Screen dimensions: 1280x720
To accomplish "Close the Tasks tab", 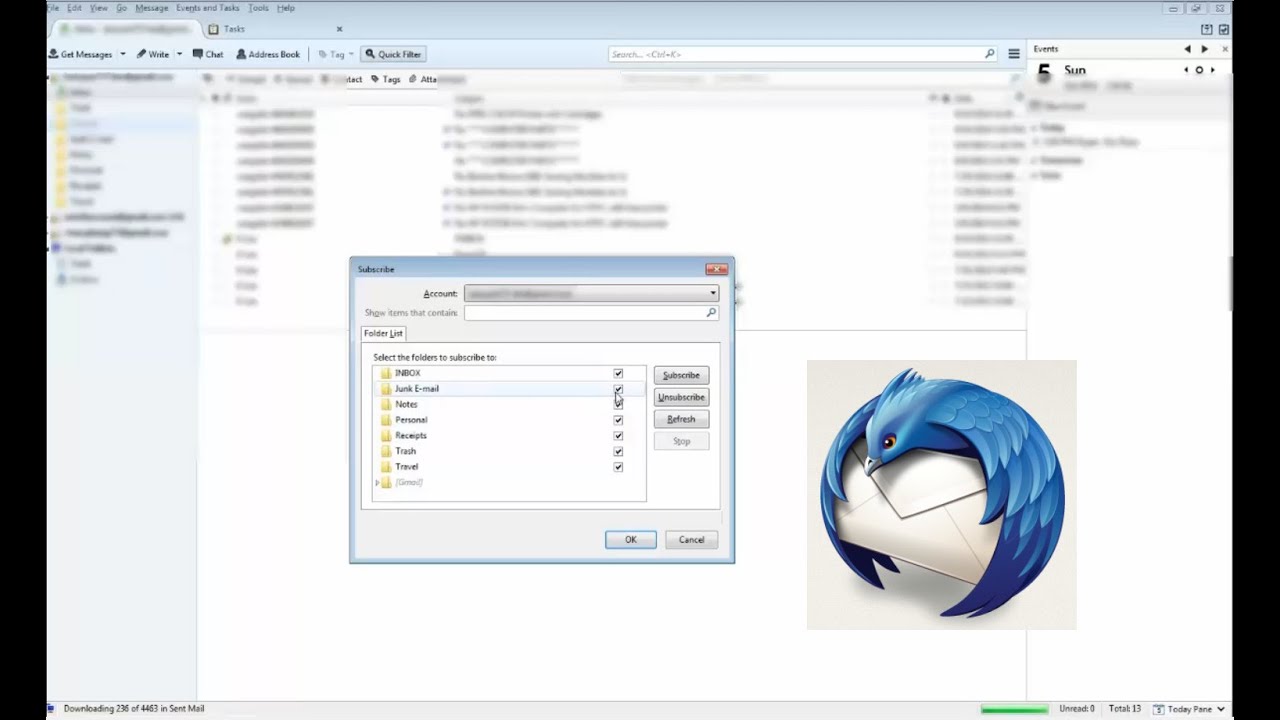I will pyautogui.click(x=339, y=29).
